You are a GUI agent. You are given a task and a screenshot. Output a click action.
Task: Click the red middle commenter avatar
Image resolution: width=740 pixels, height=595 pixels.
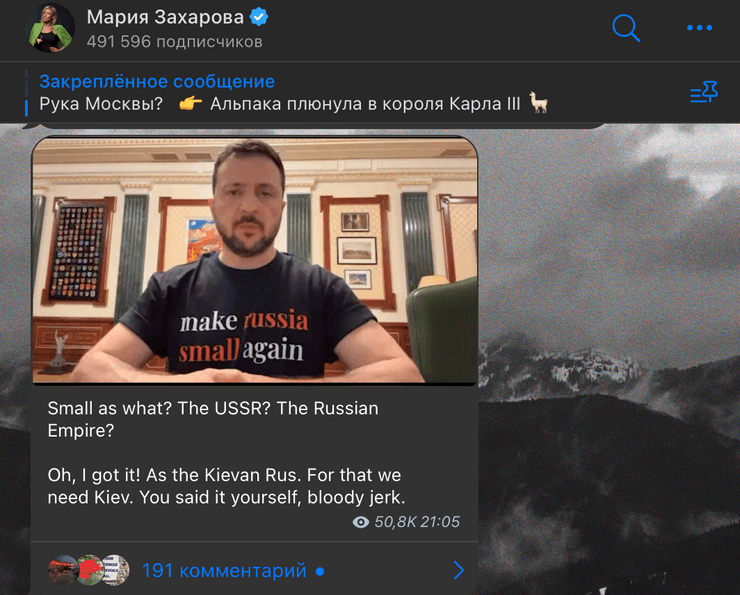tap(90, 570)
